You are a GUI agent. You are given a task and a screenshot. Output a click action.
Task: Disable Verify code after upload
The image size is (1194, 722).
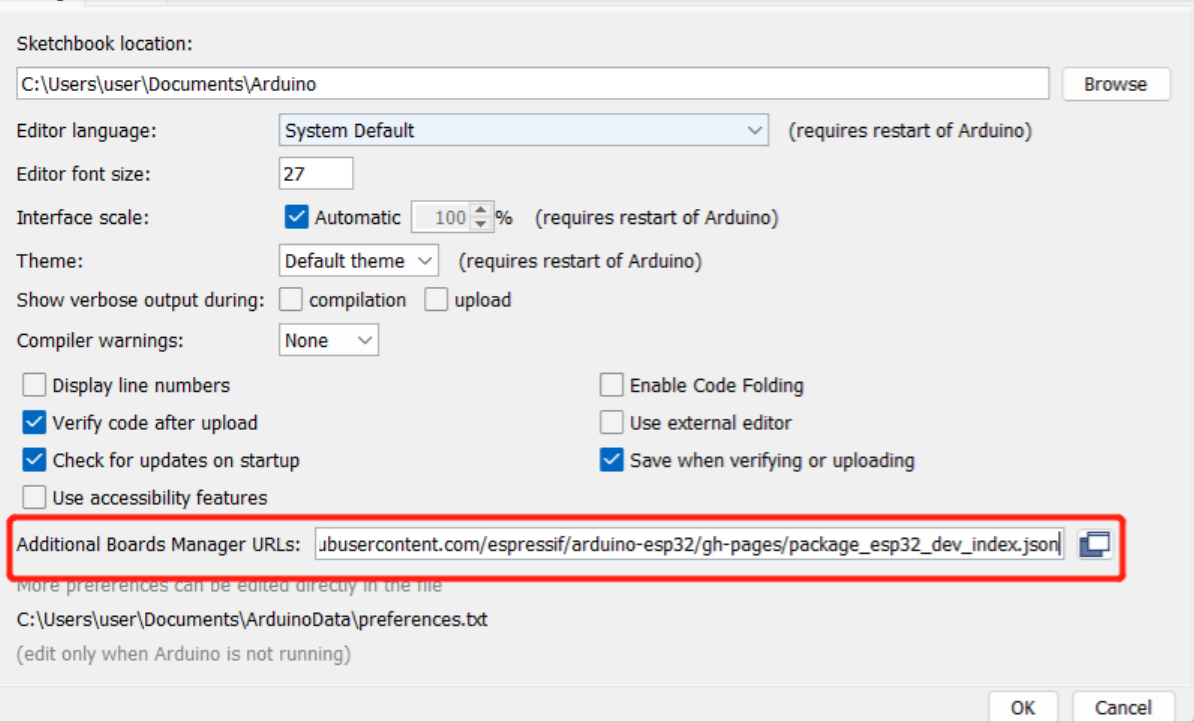35,423
